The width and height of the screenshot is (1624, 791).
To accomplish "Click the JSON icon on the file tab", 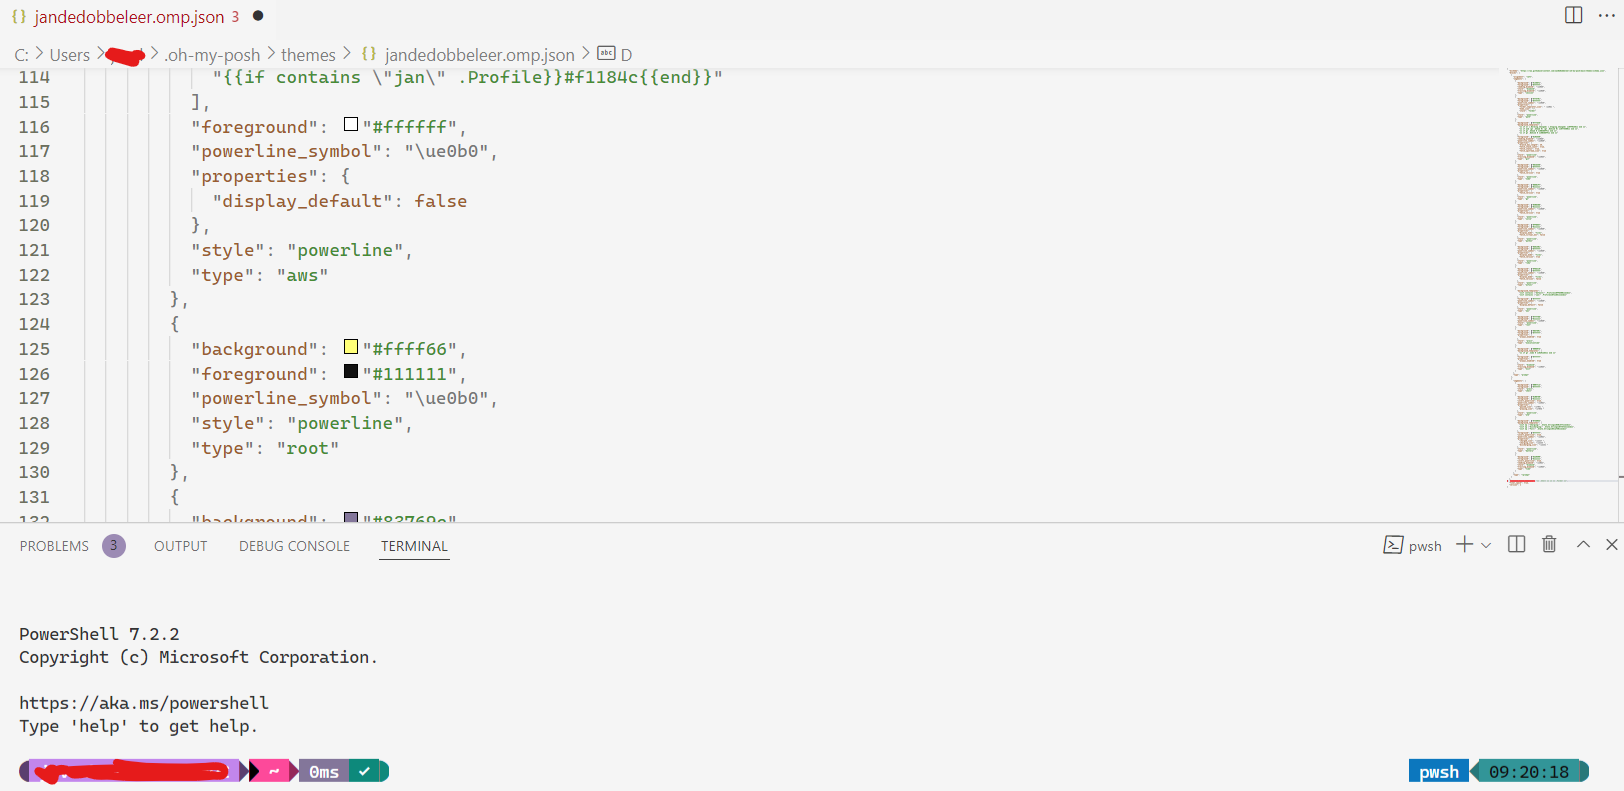I will (x=16, y=16).
